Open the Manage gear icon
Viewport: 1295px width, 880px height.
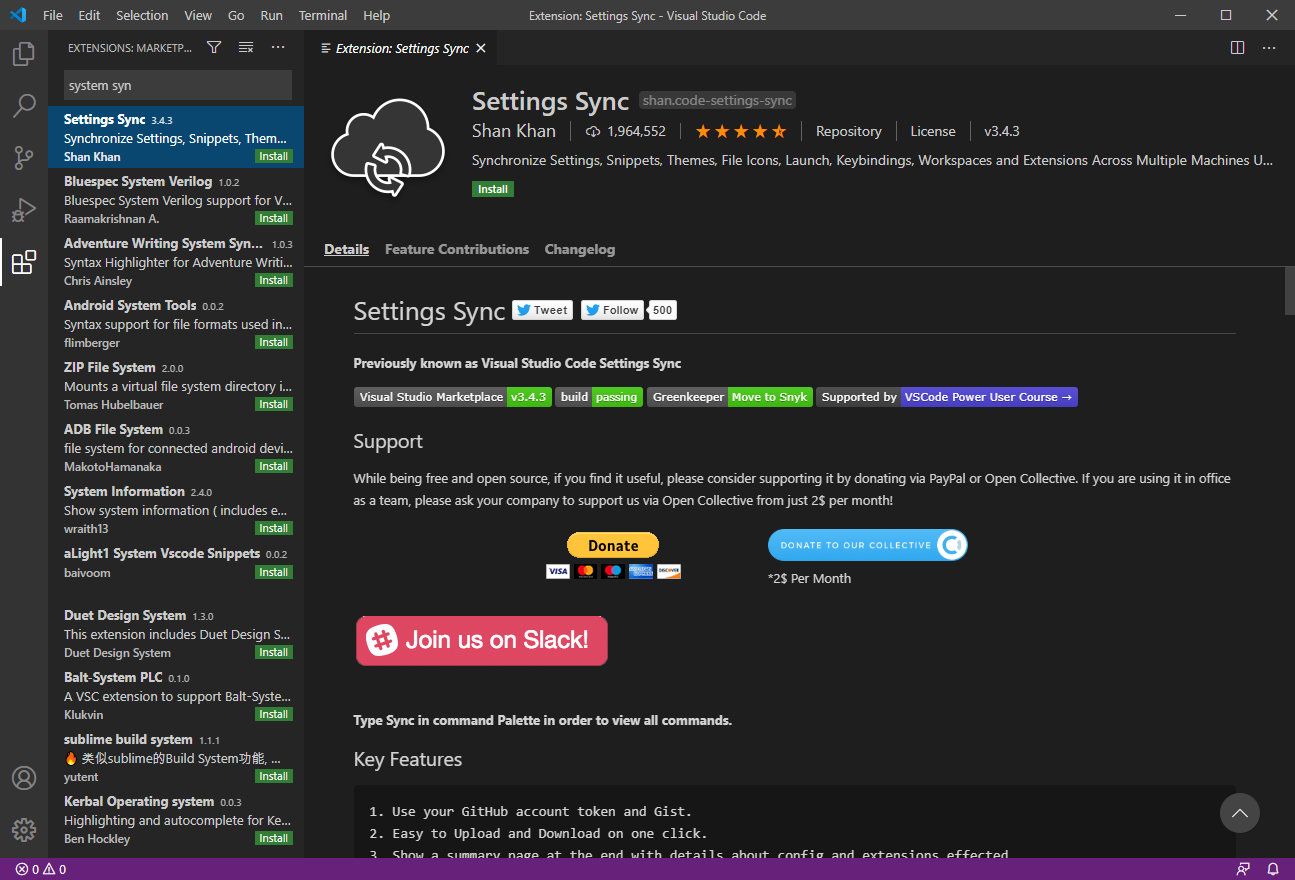(x=24, y=830)
